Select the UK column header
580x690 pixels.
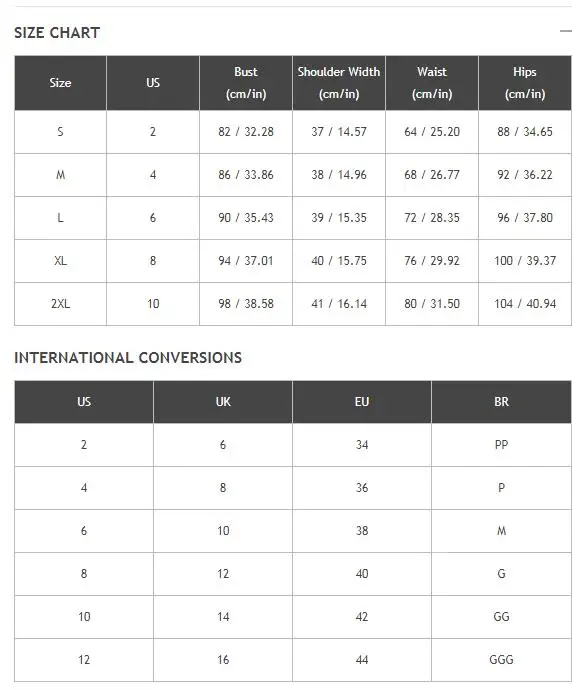pyautogui.click(x=223, y=402)
